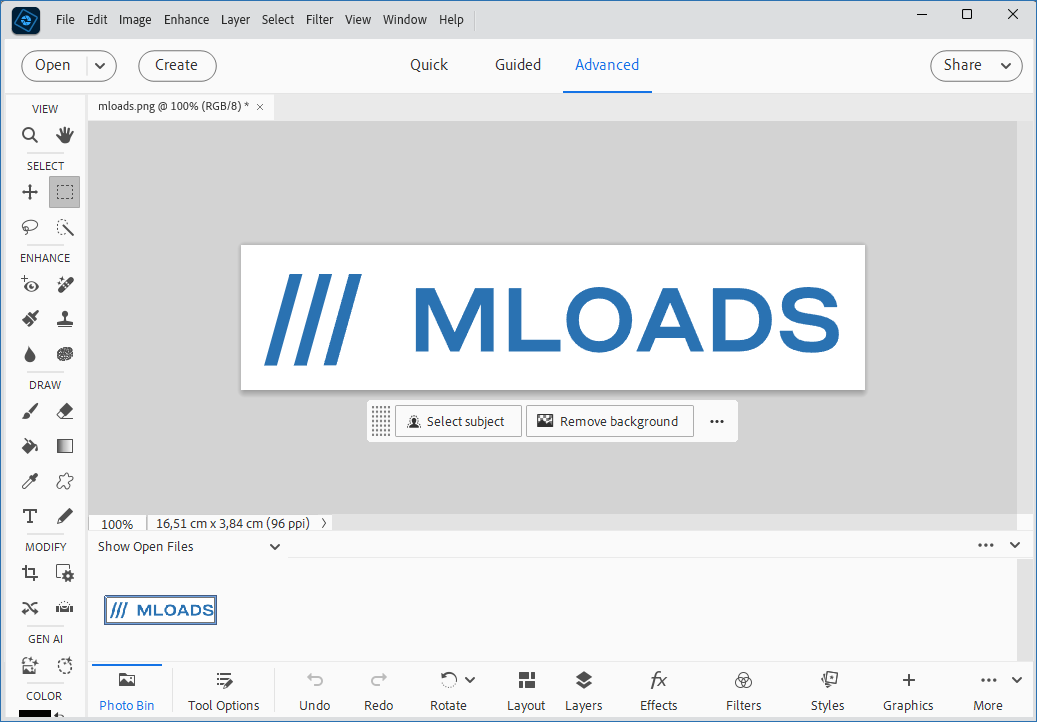The width and height of the screenshot is (1037, 722).
Task: Pick the Eraser tool
Action: pyautogui.click(x=65, y=411)
